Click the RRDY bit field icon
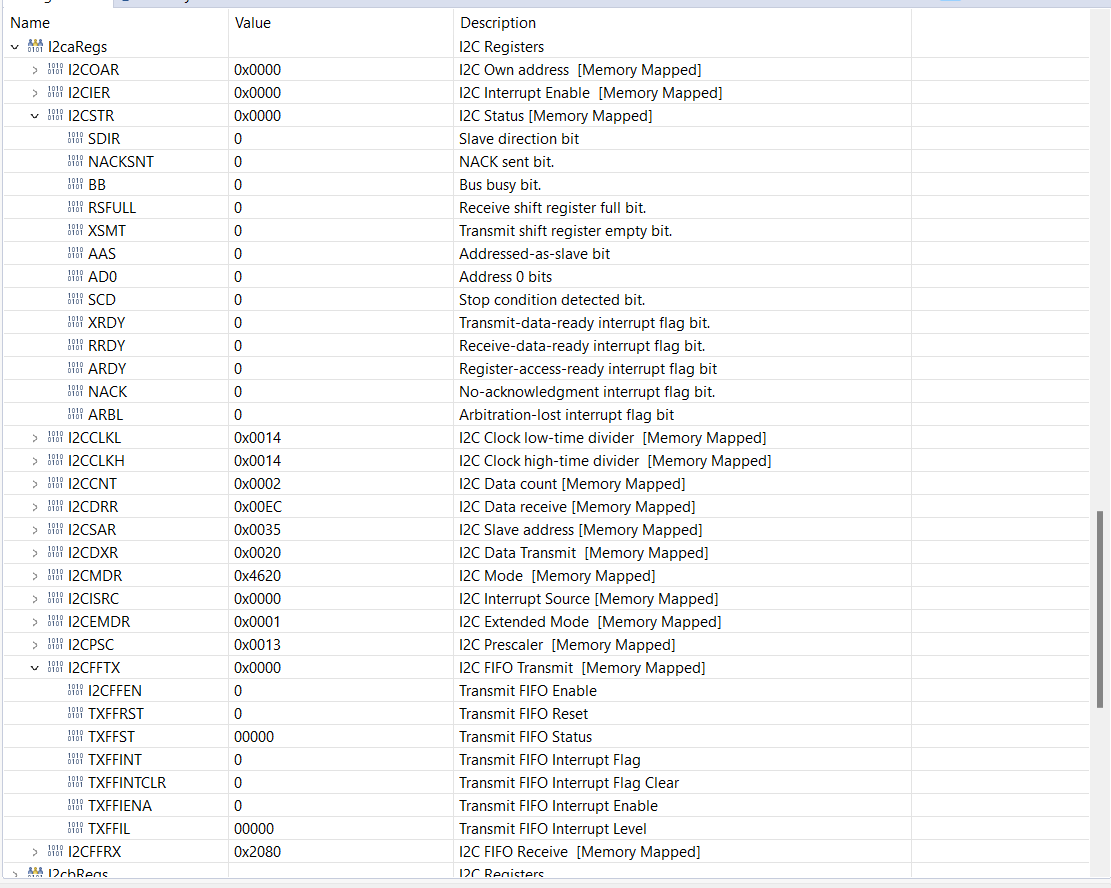1111x888 pixels. pyautogui.click(x=75, y=346)
